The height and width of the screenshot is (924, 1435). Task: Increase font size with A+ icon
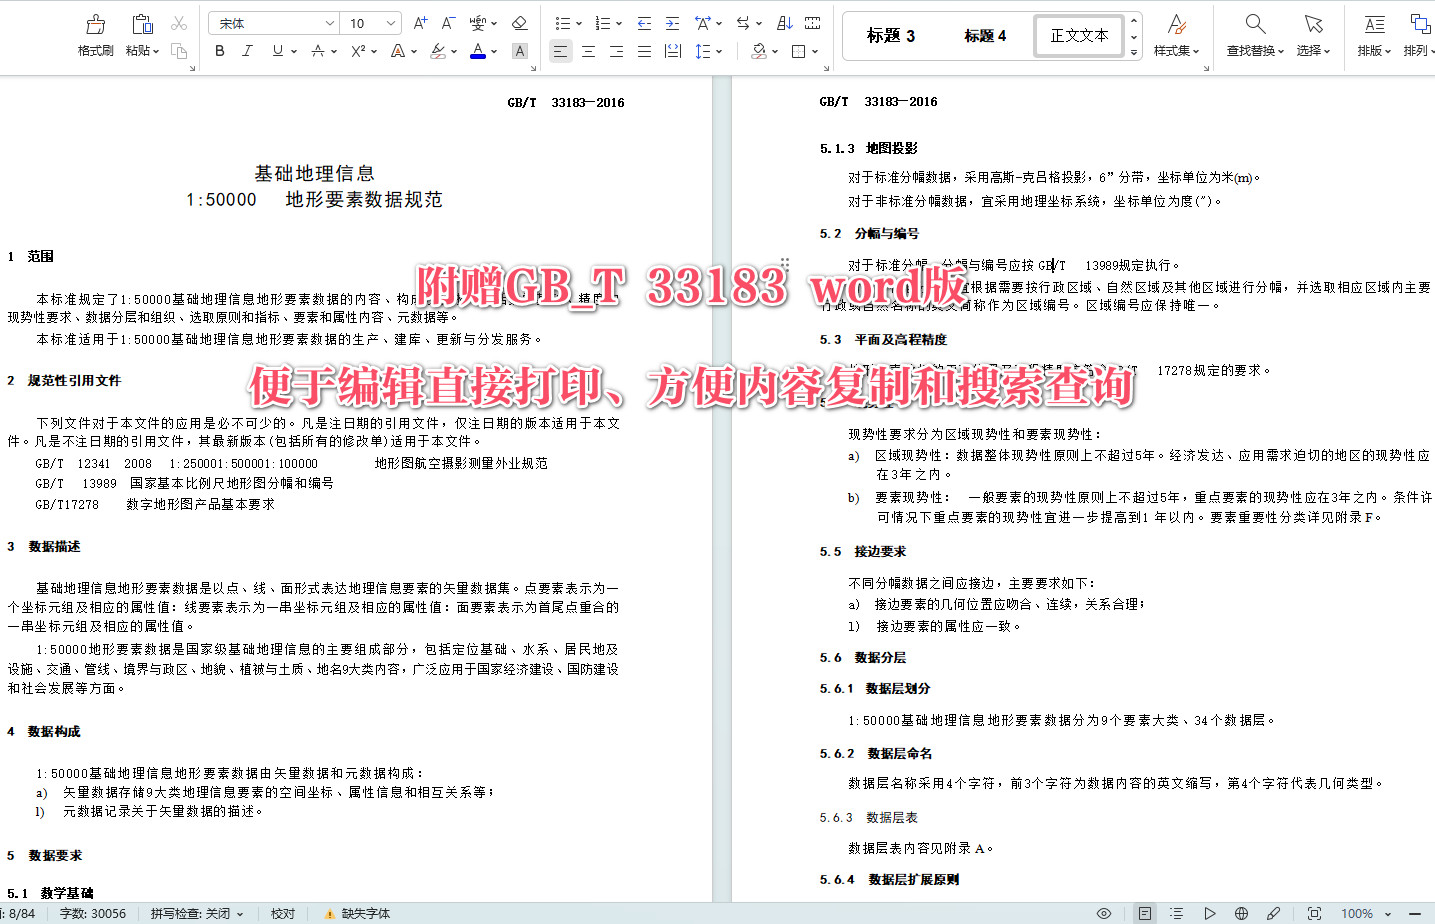(419, 22)
